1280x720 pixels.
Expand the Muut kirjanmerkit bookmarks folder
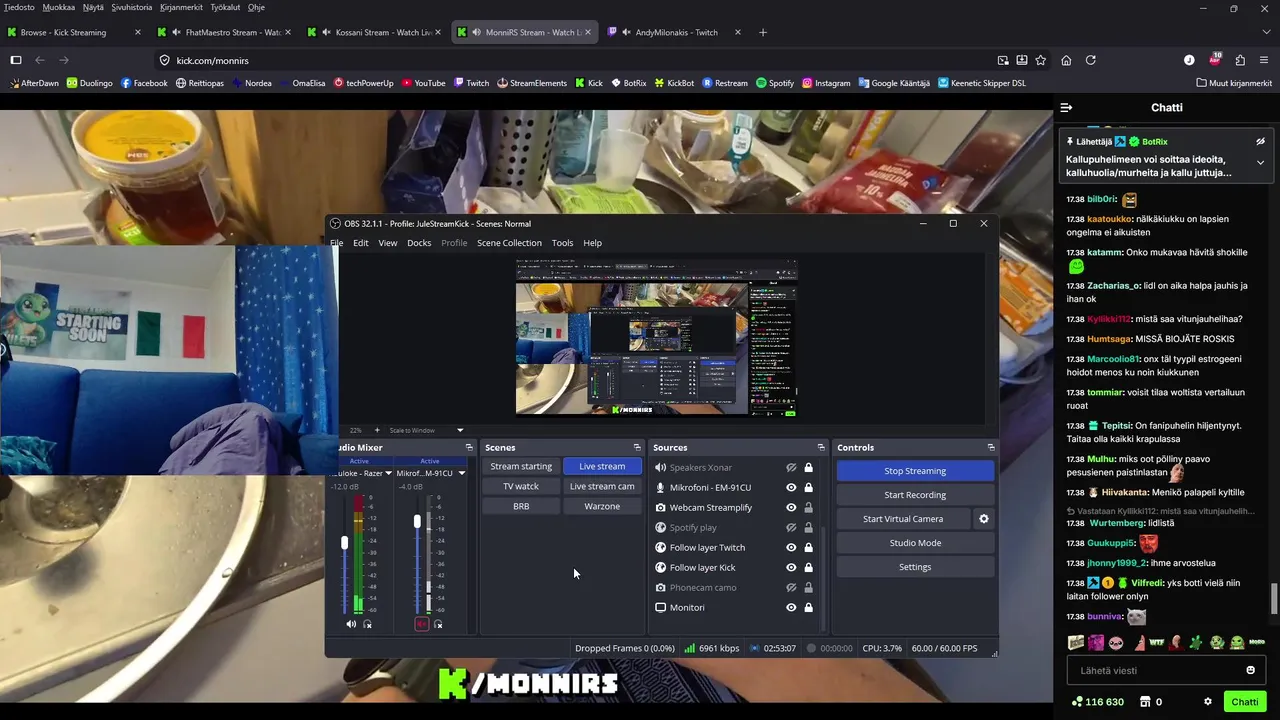pyautogui.click(x=1232, y=83)
